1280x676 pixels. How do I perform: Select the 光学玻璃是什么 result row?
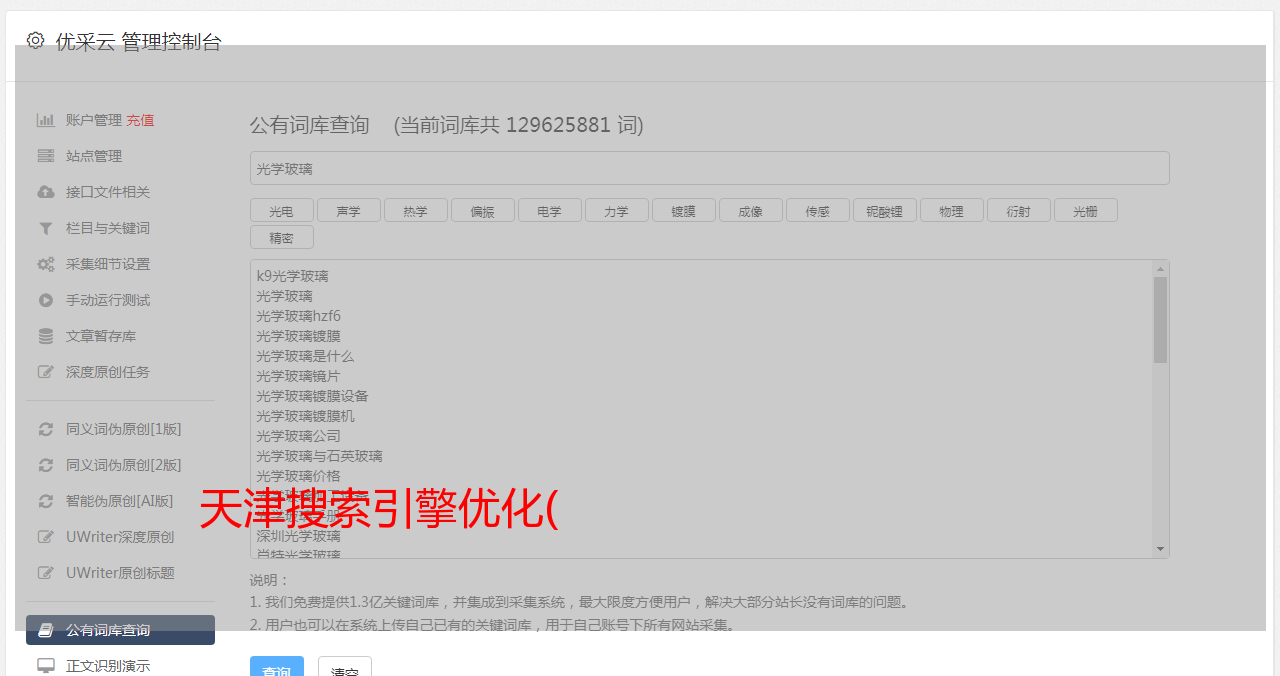click(x=305, y=356)
